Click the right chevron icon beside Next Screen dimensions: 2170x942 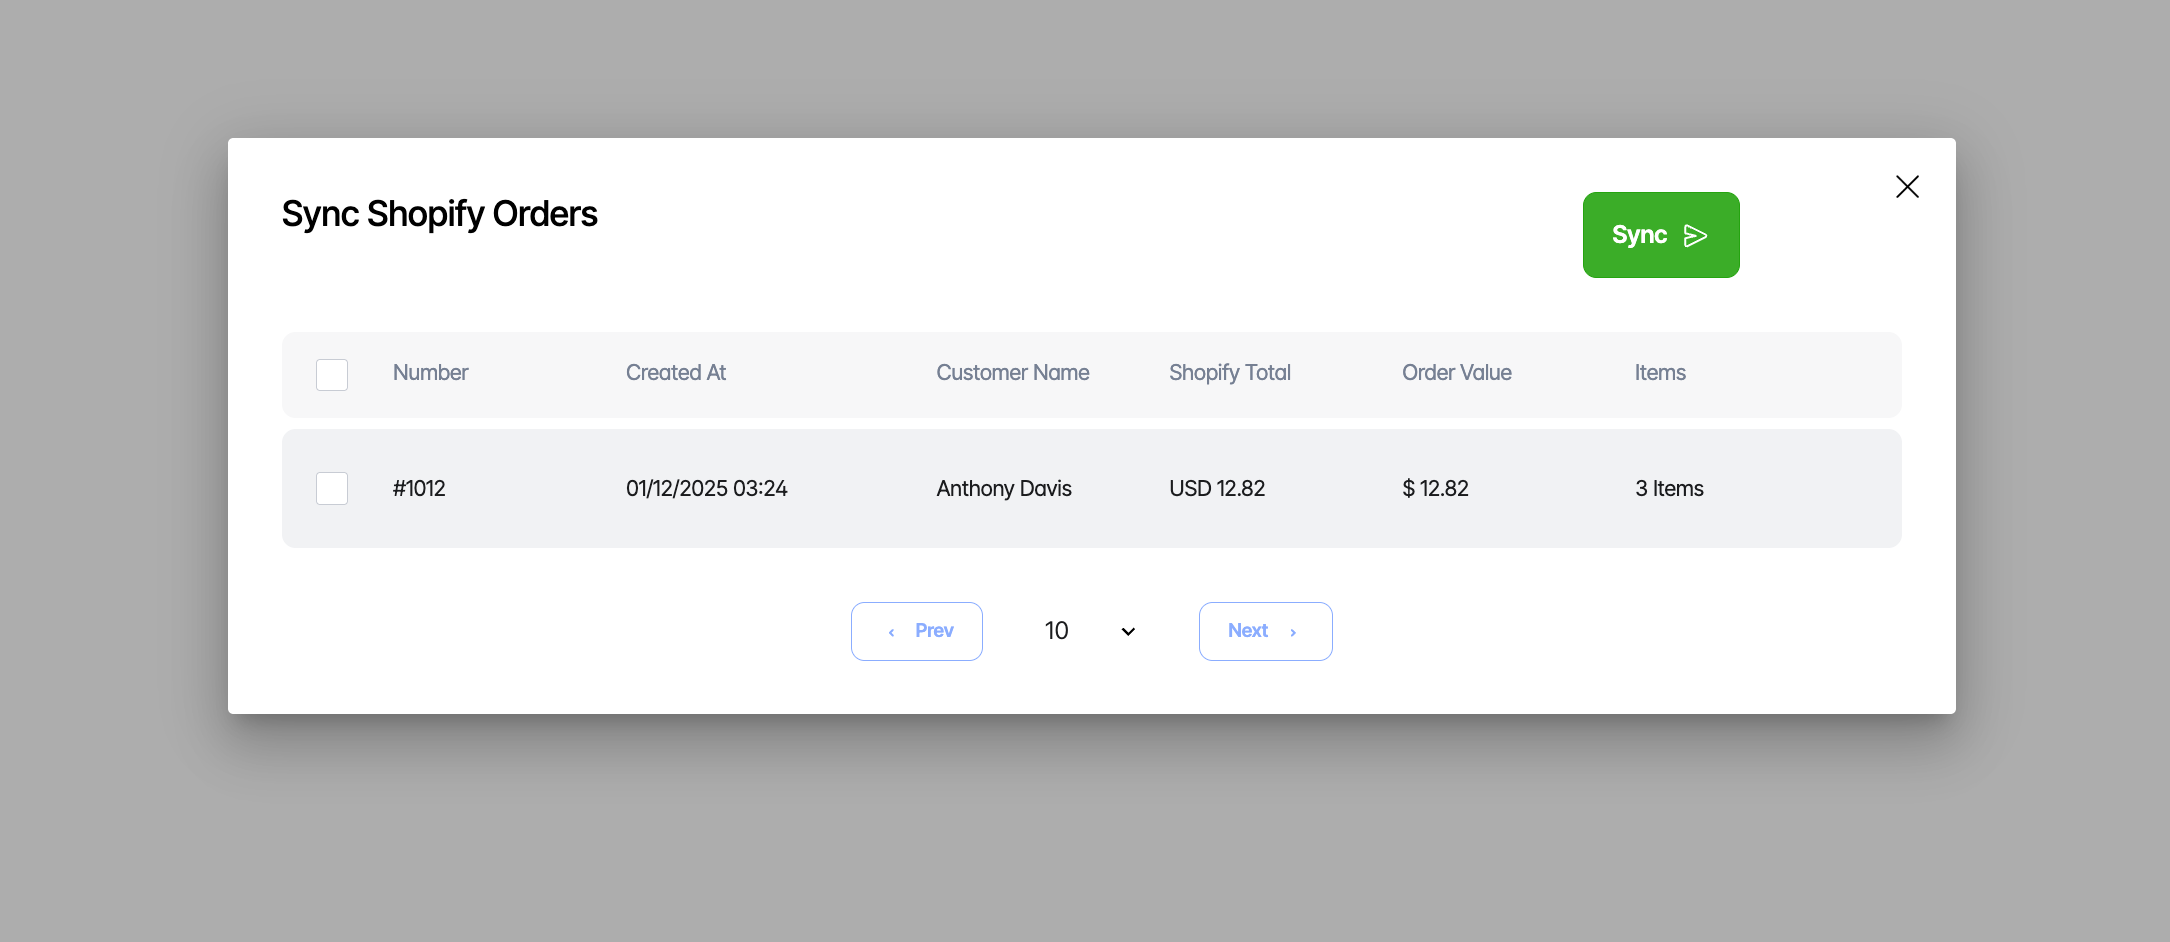point(1293,632)
